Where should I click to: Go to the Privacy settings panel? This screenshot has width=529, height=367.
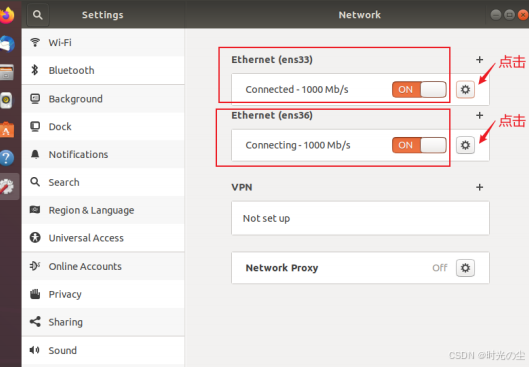click(x=103, y=294)
